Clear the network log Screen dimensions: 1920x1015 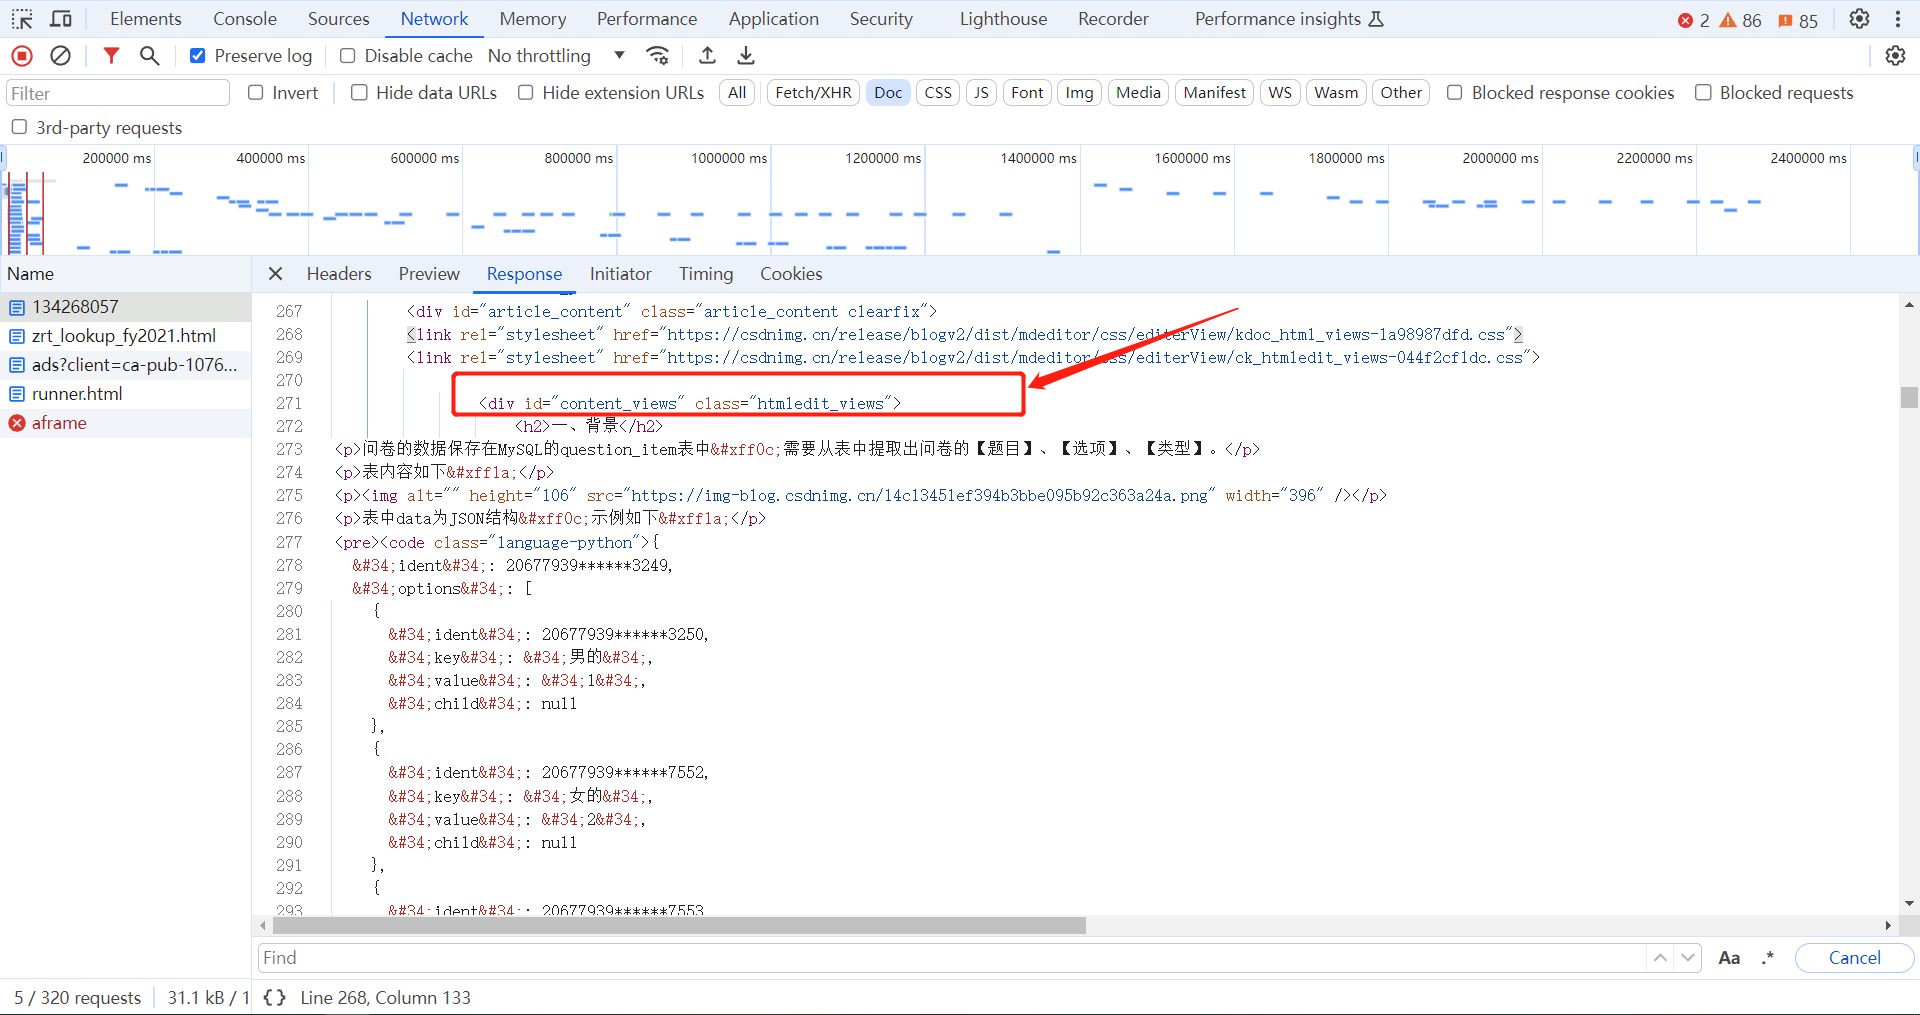pos(60,56)
